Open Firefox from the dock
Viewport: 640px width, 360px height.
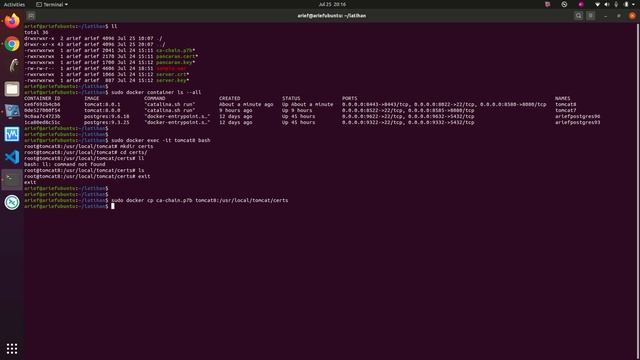(12, 20)
